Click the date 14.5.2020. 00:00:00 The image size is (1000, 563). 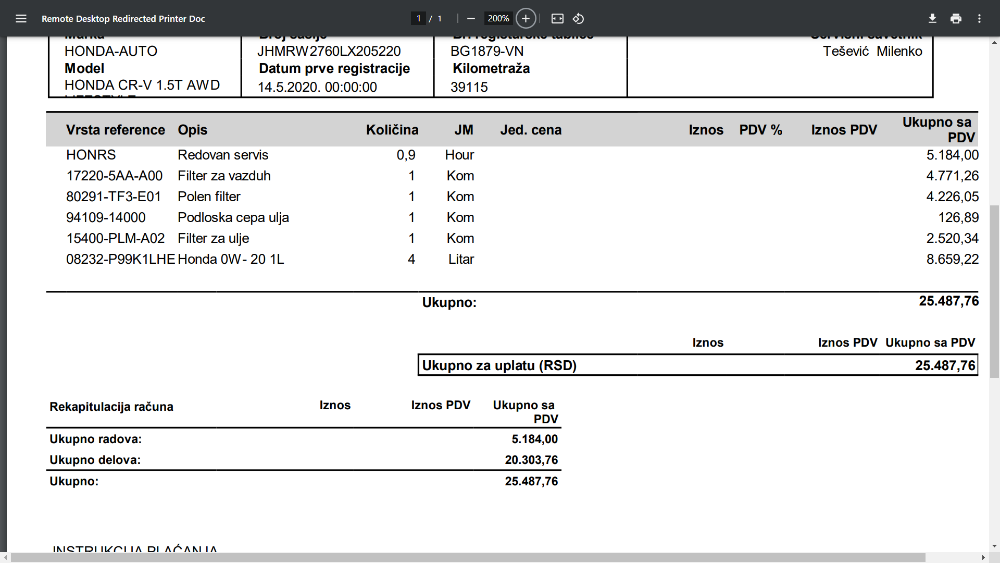click(317, 87)
